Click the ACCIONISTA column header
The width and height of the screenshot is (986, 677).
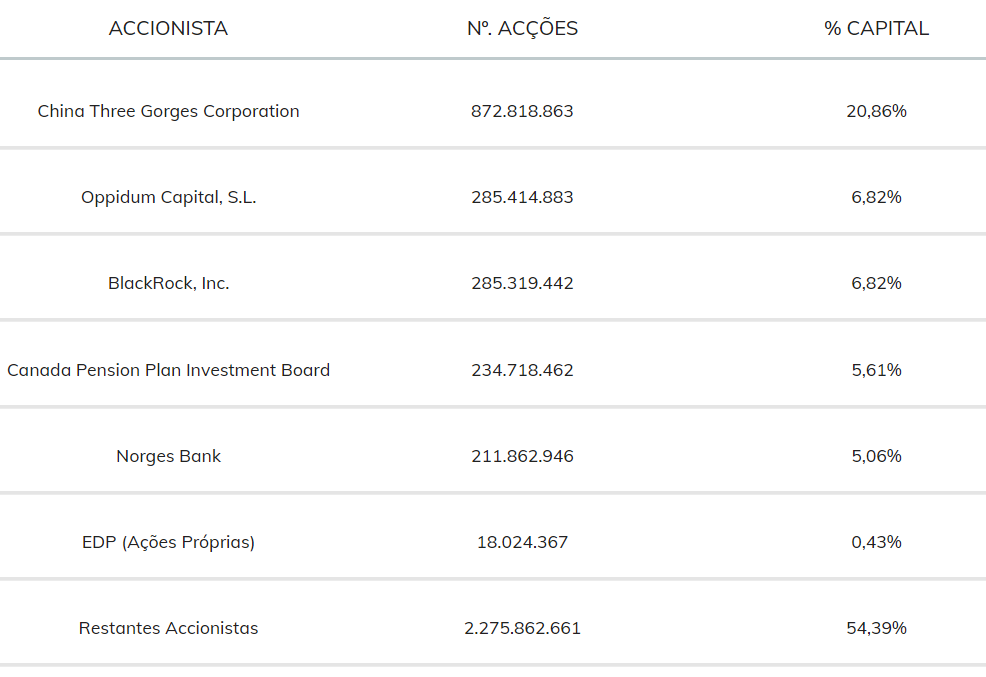[x=168, y=29]
